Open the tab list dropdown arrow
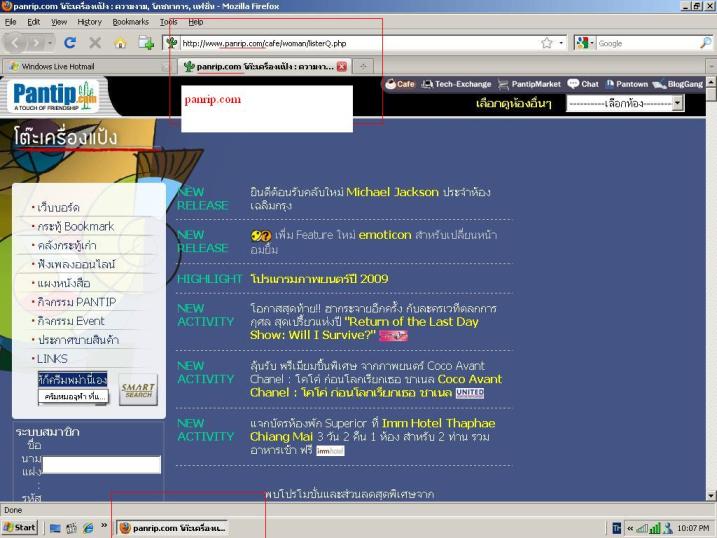The image size is (717, 538). (711, 67)
